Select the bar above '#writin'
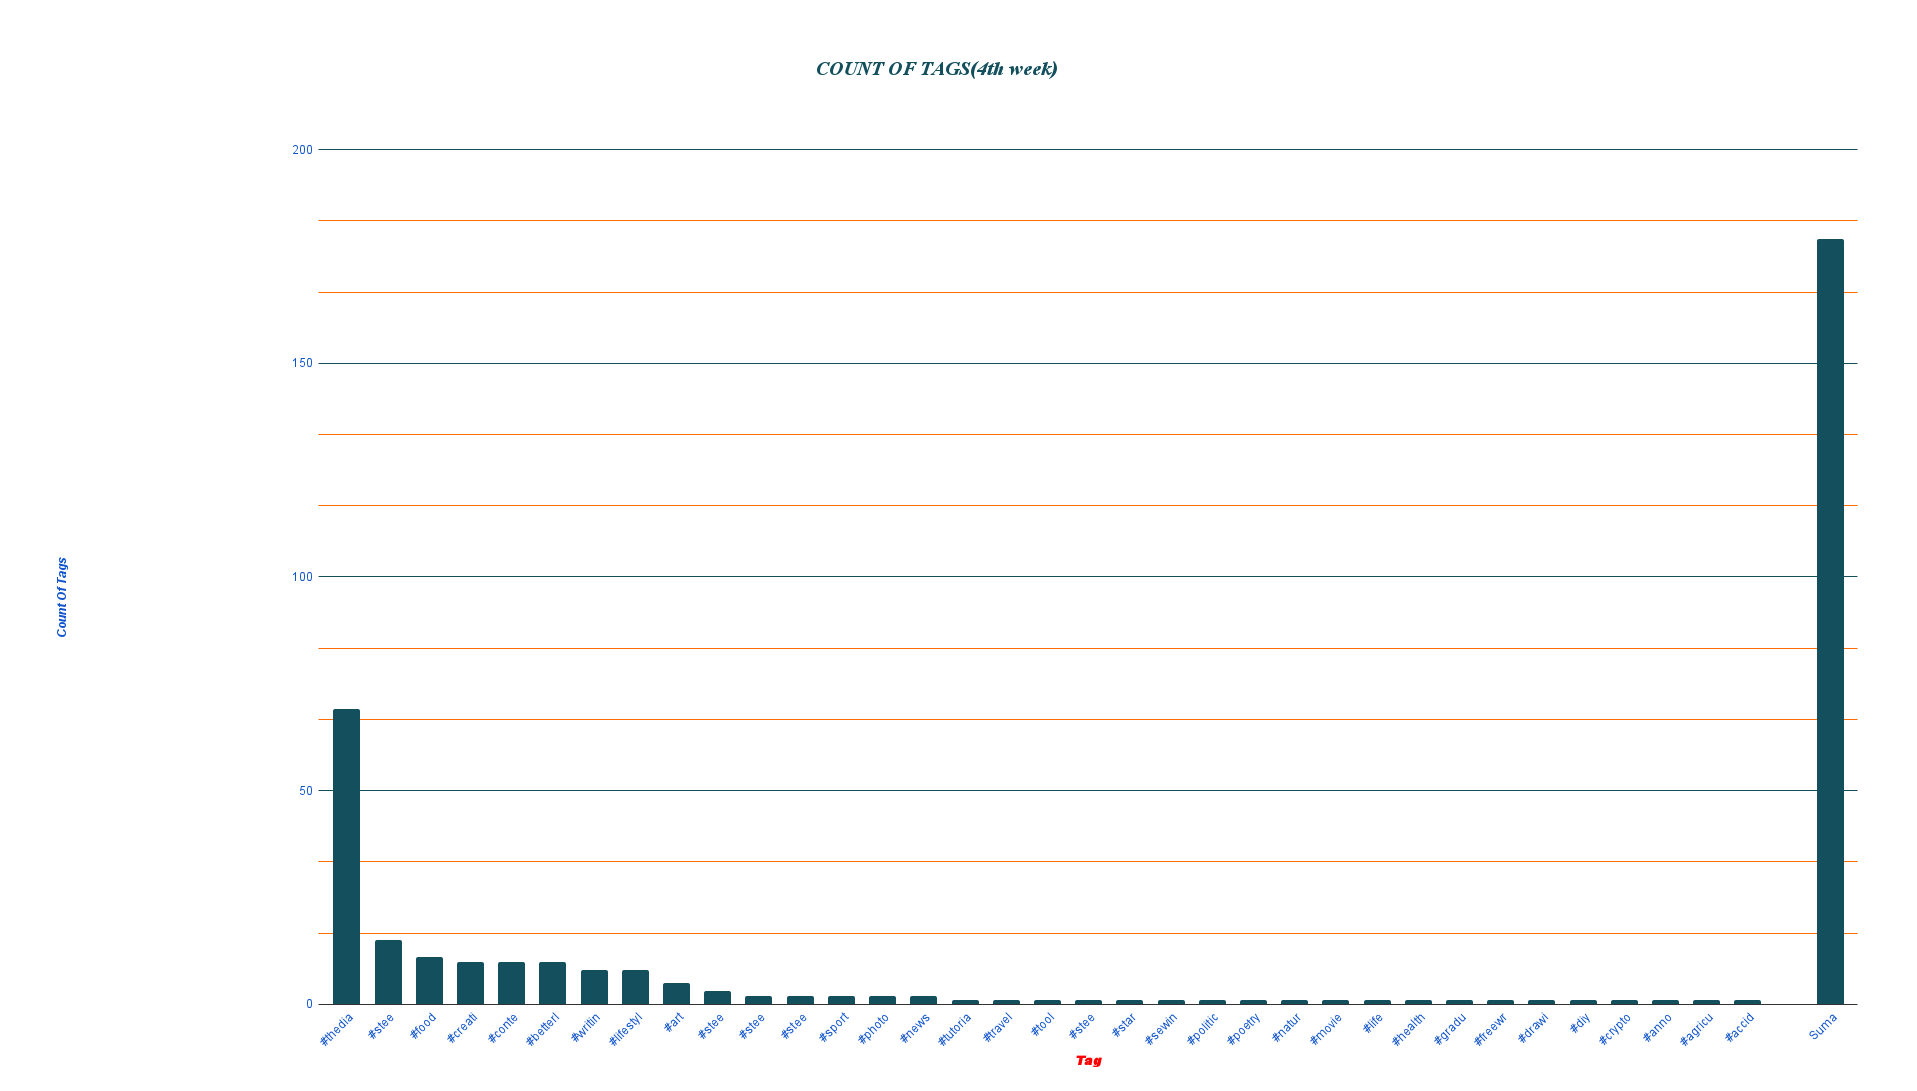The width and height of the screenshot is (1917, 1091). click(594, 987)
